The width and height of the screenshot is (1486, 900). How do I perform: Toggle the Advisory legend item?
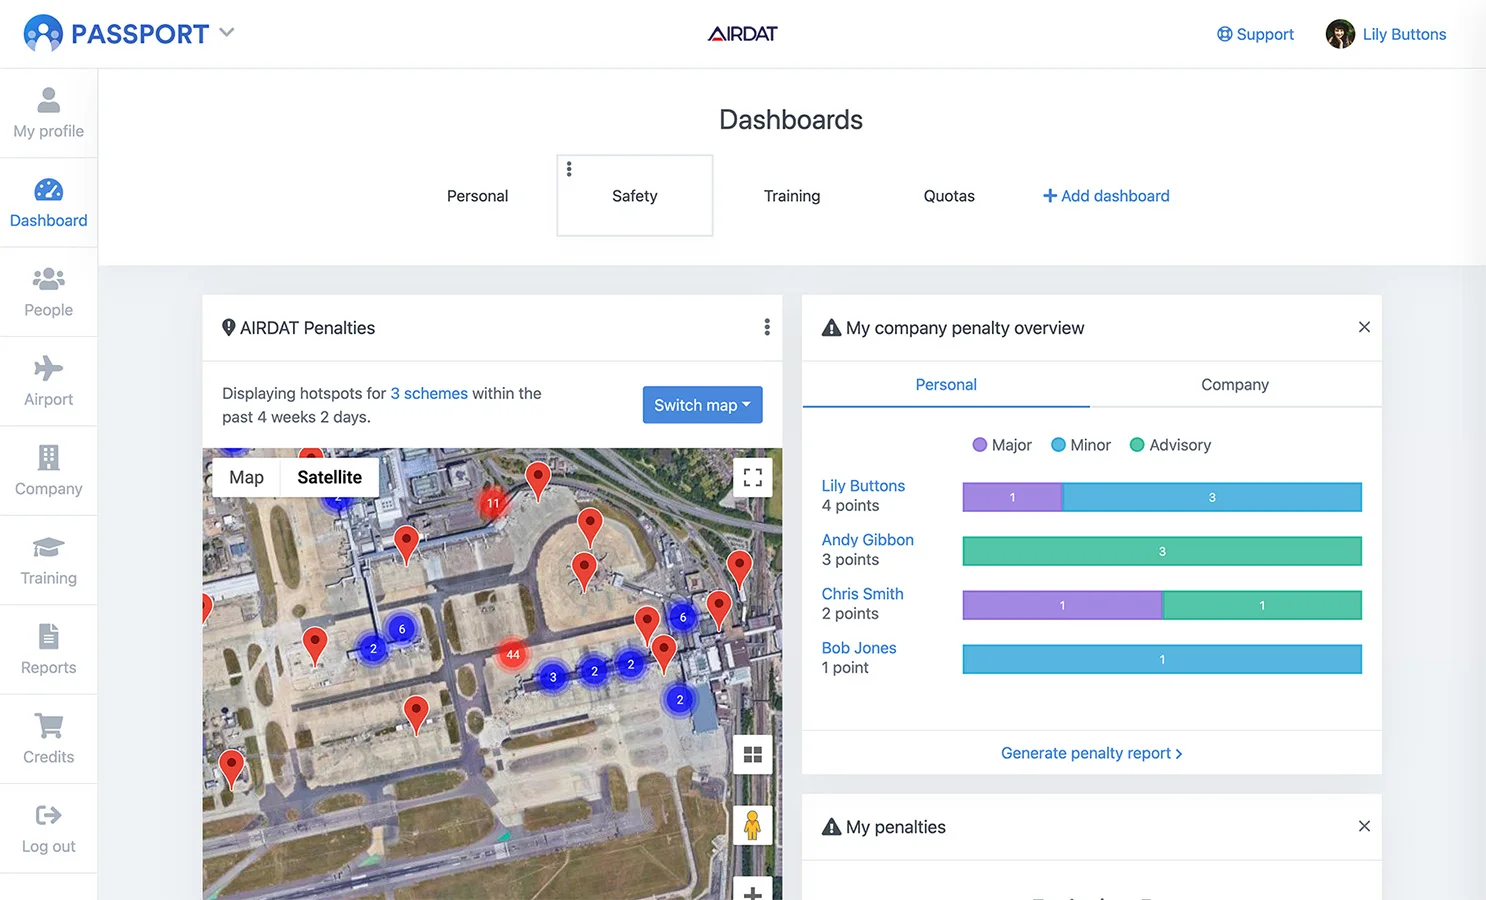coord(1170,445)
